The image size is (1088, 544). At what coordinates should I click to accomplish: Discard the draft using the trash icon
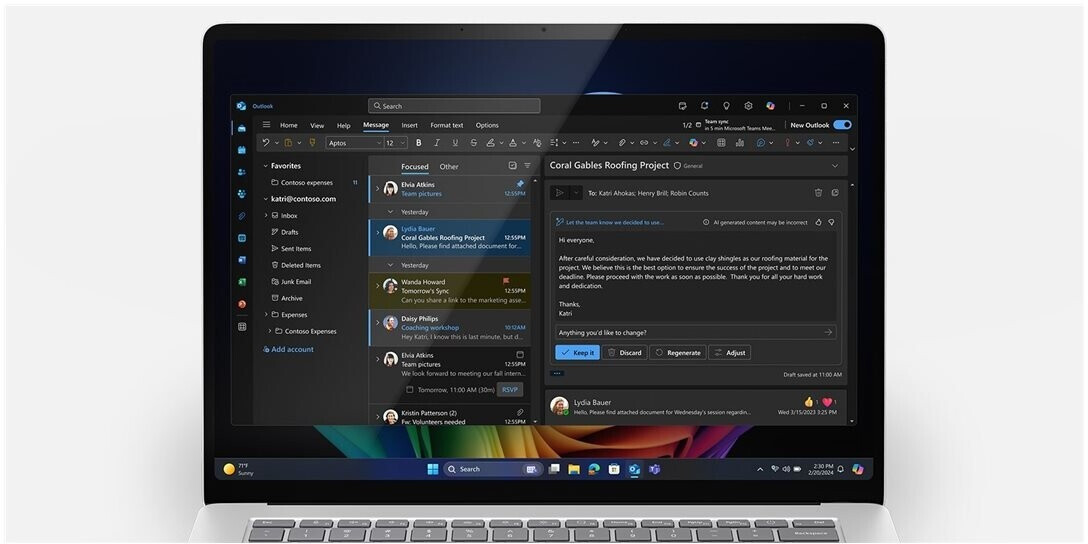tap(818, 192)
